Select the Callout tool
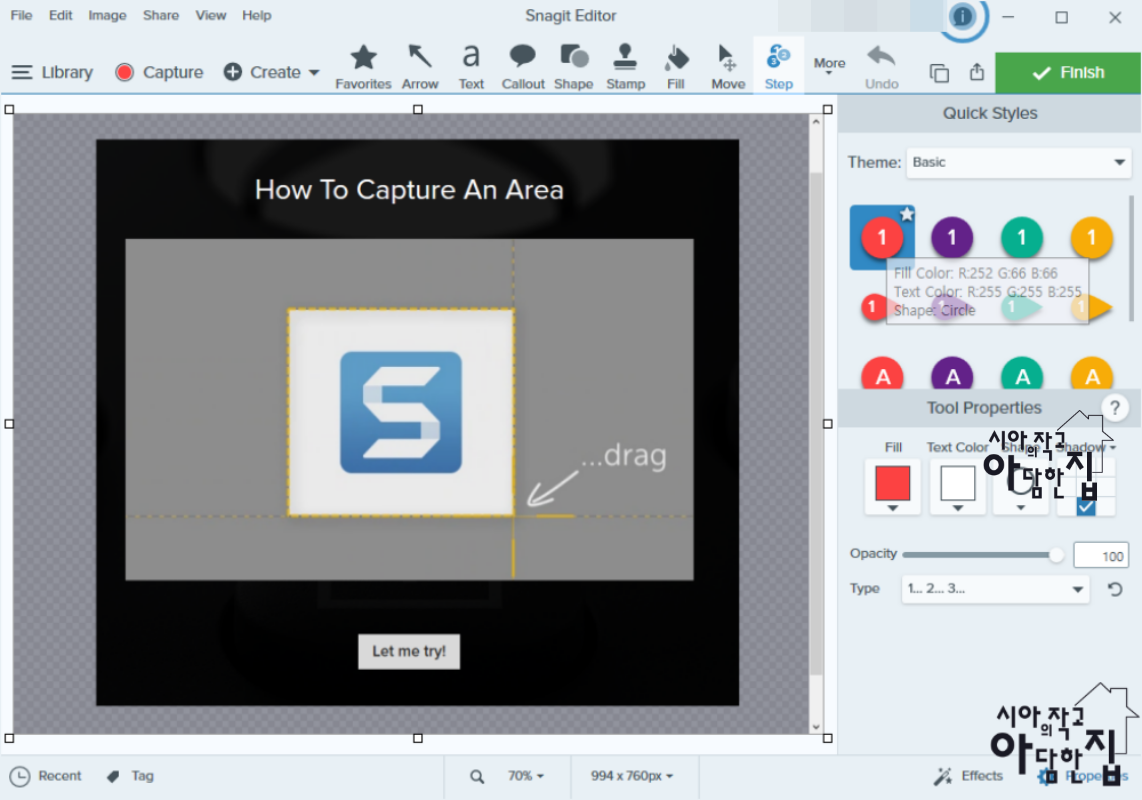 tap(522, 66)
